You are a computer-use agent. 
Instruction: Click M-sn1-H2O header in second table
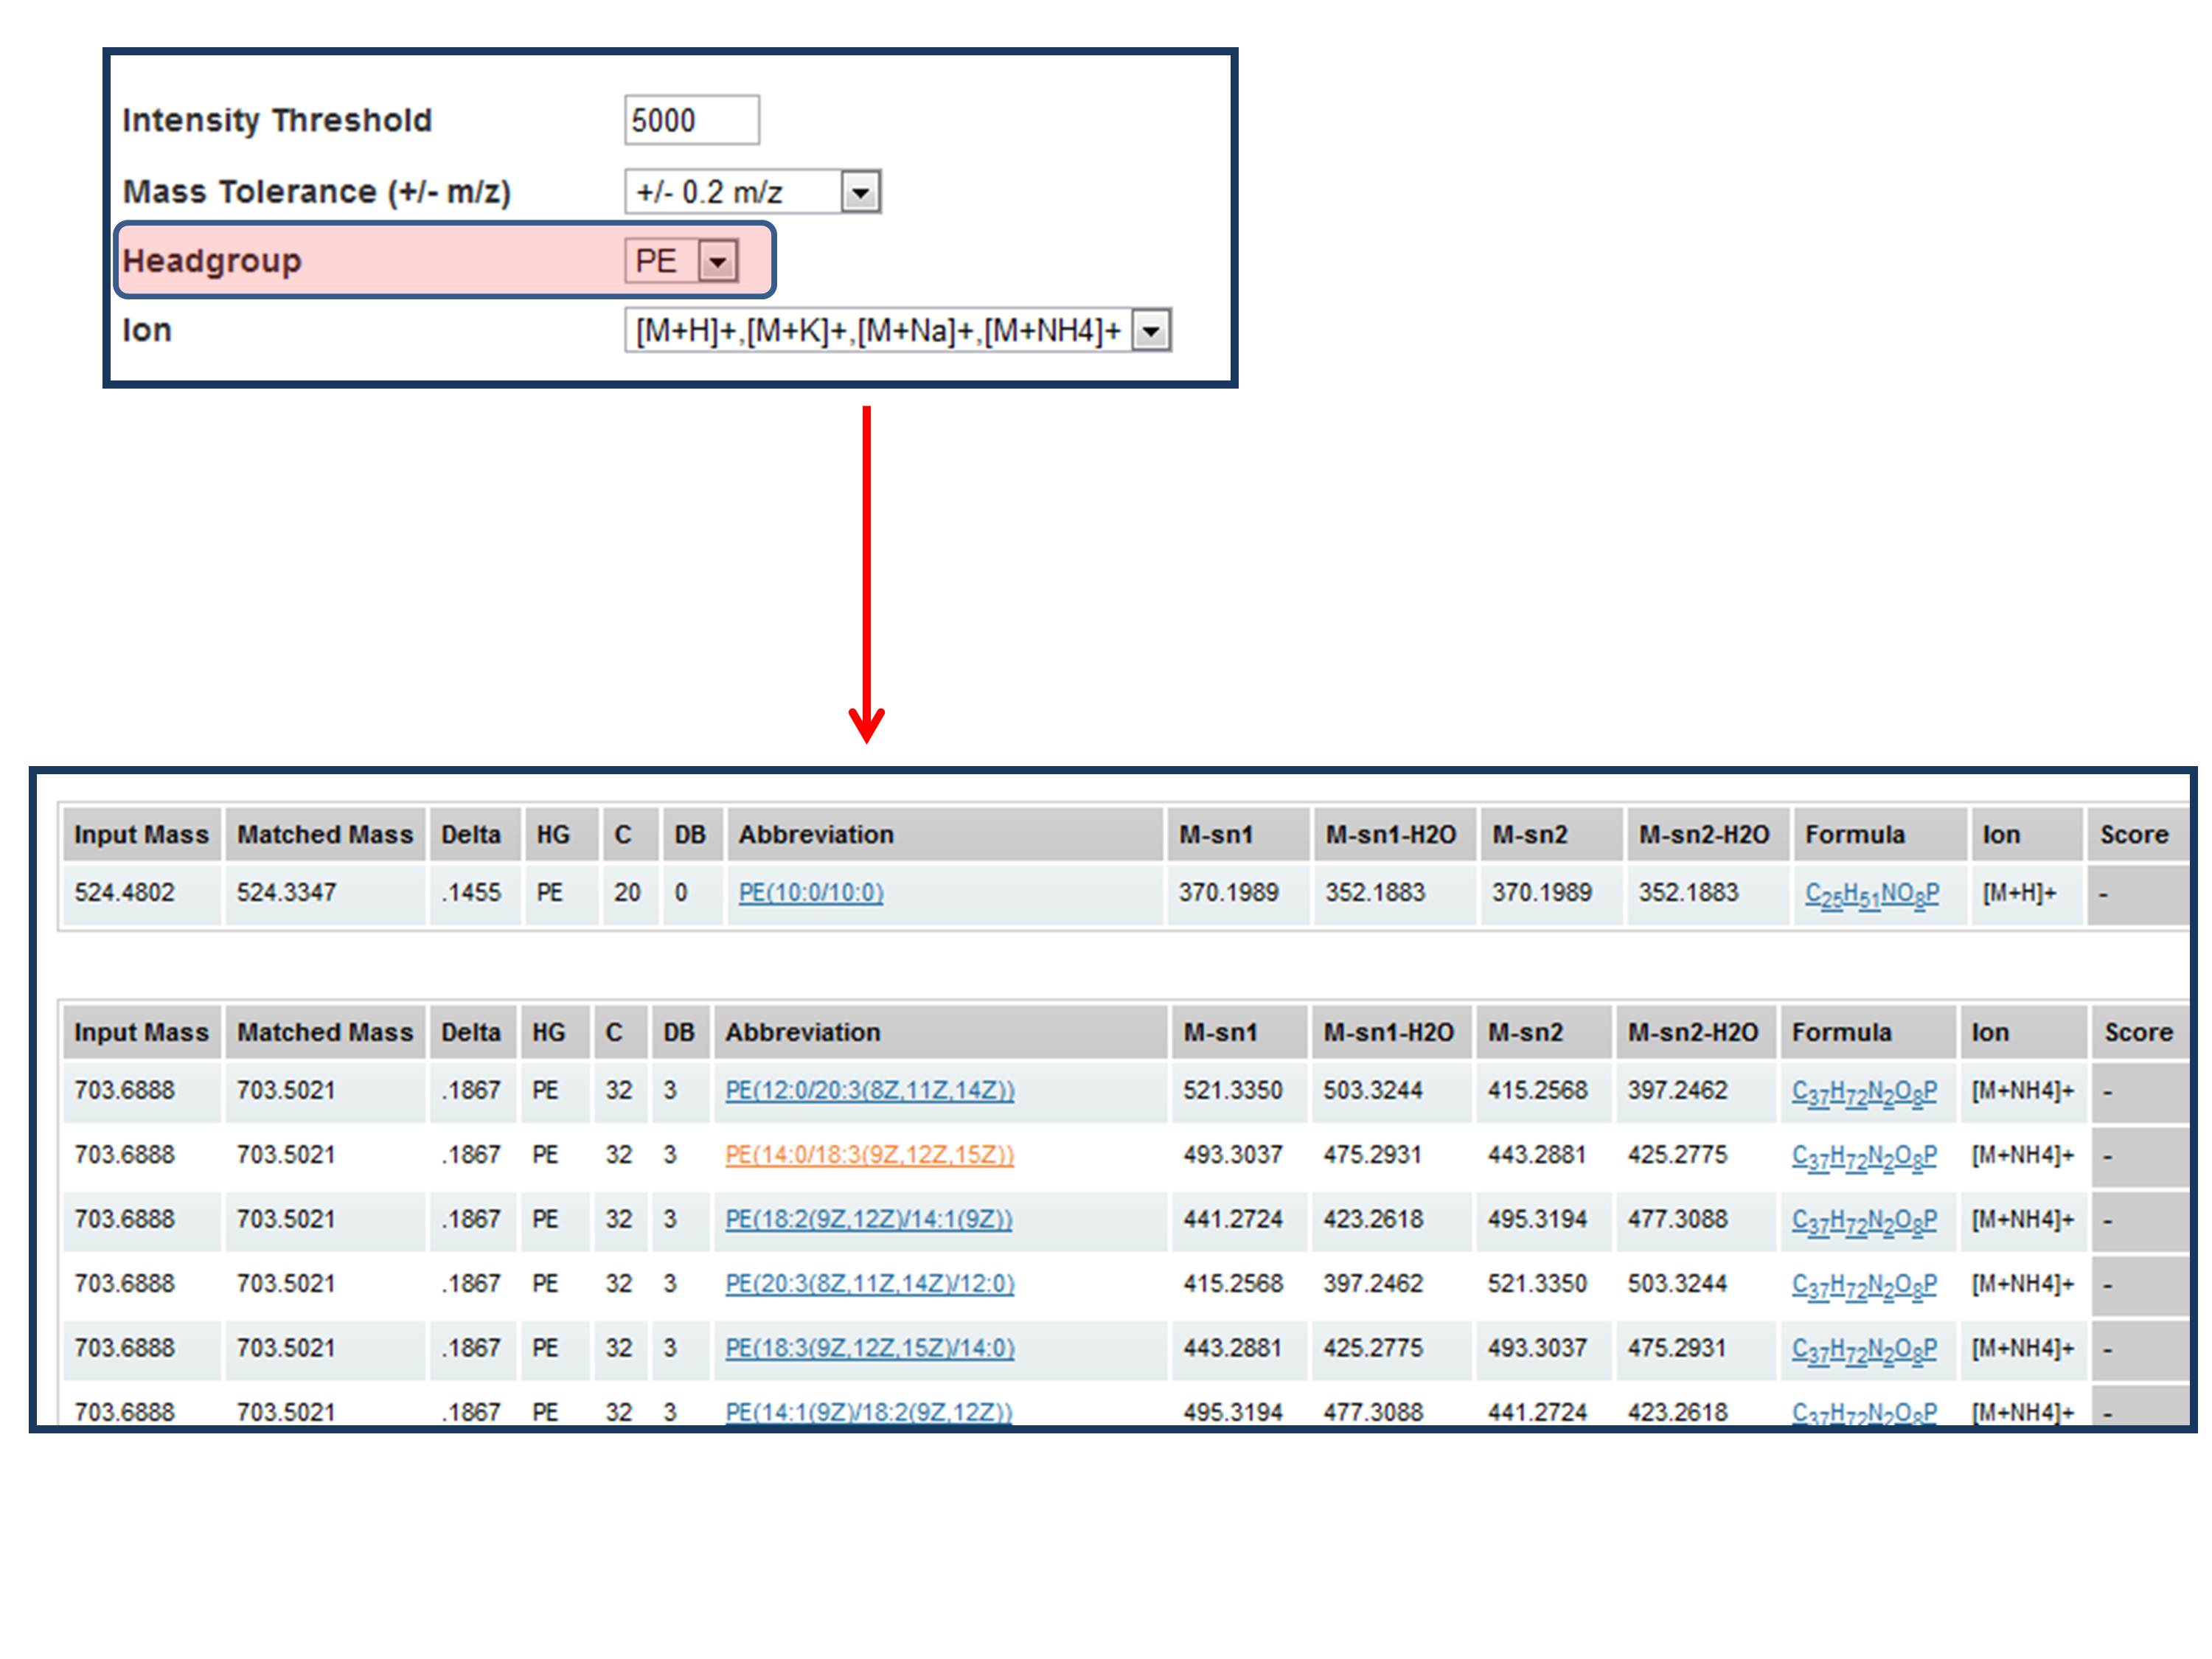(x=1388, y=1032)
